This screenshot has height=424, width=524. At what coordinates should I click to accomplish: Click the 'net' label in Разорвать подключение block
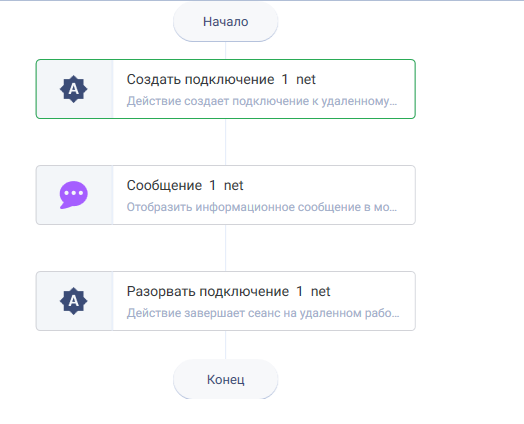(x=320, y=291)
